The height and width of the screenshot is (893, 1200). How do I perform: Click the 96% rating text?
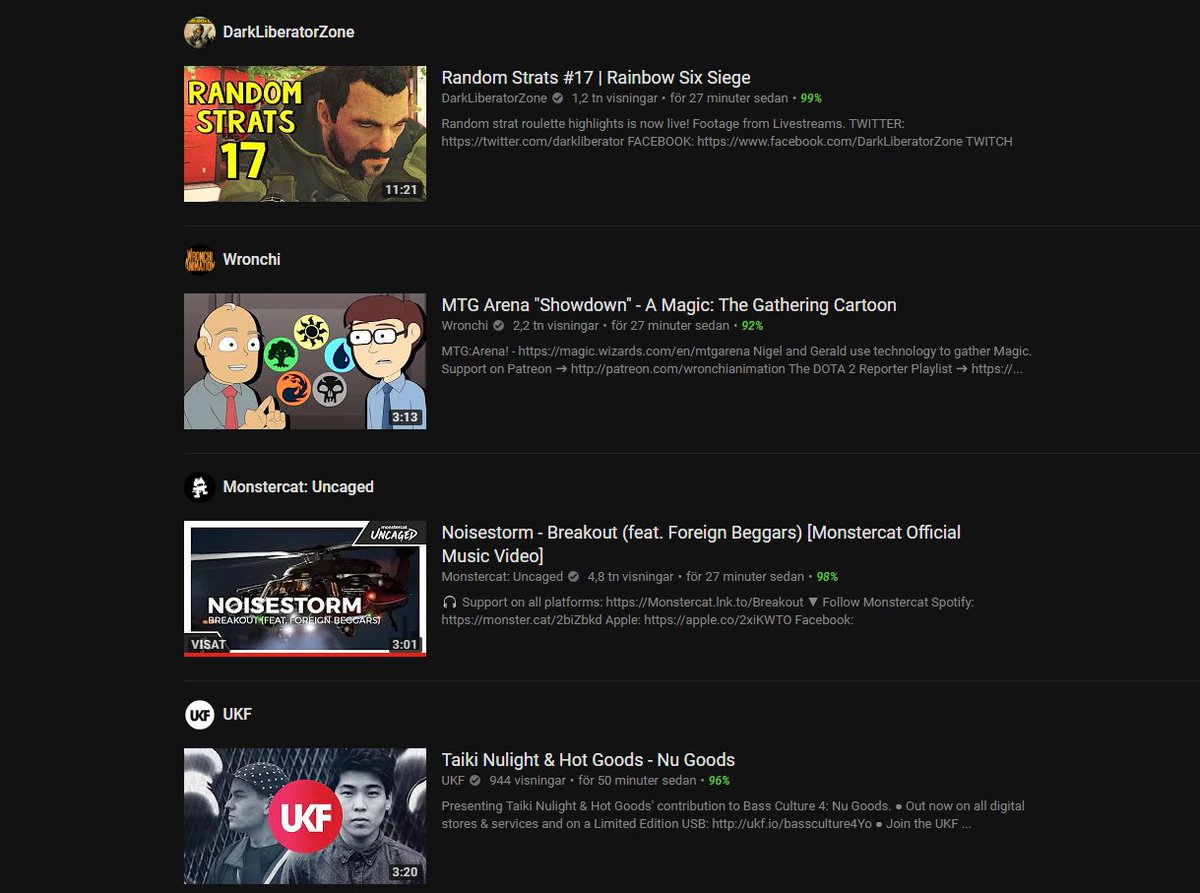click(x=719, y=780)
